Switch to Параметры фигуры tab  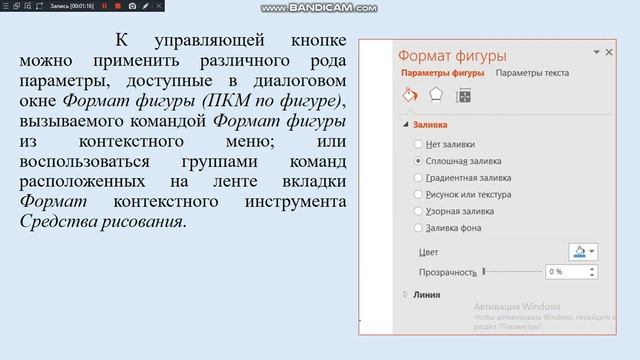pyautogui.click(x=442, y=73)
